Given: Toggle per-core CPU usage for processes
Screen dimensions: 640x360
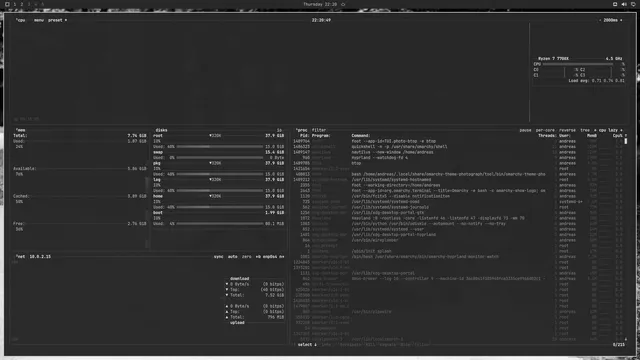Looking at the screenshot, I should tap(545, 130).
